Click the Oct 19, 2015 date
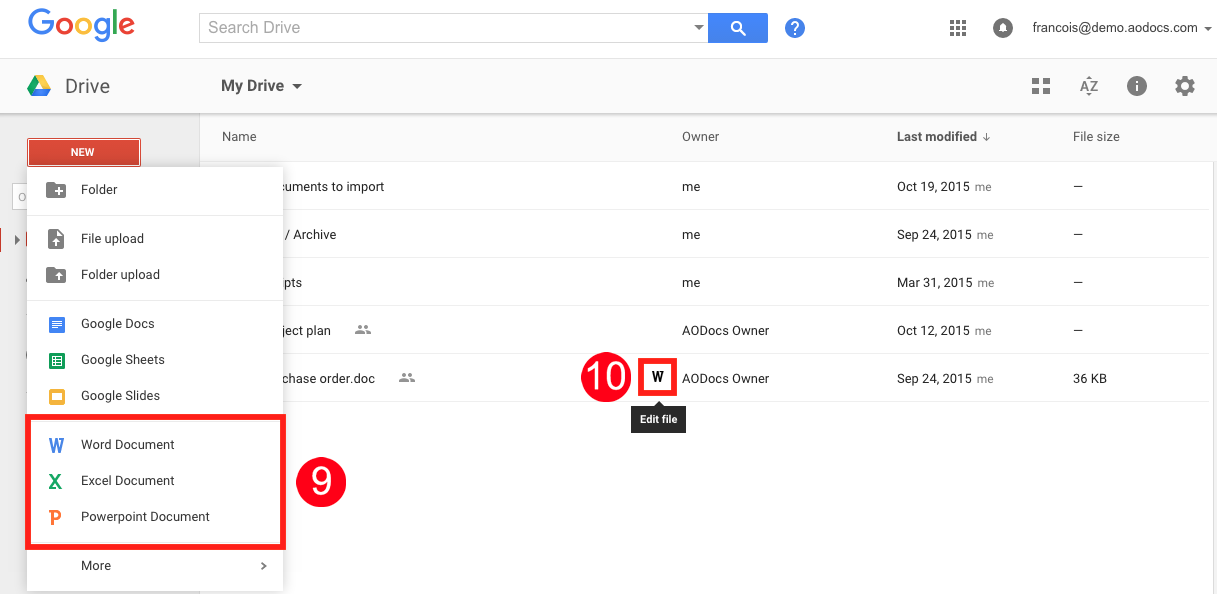 point(934,187)
